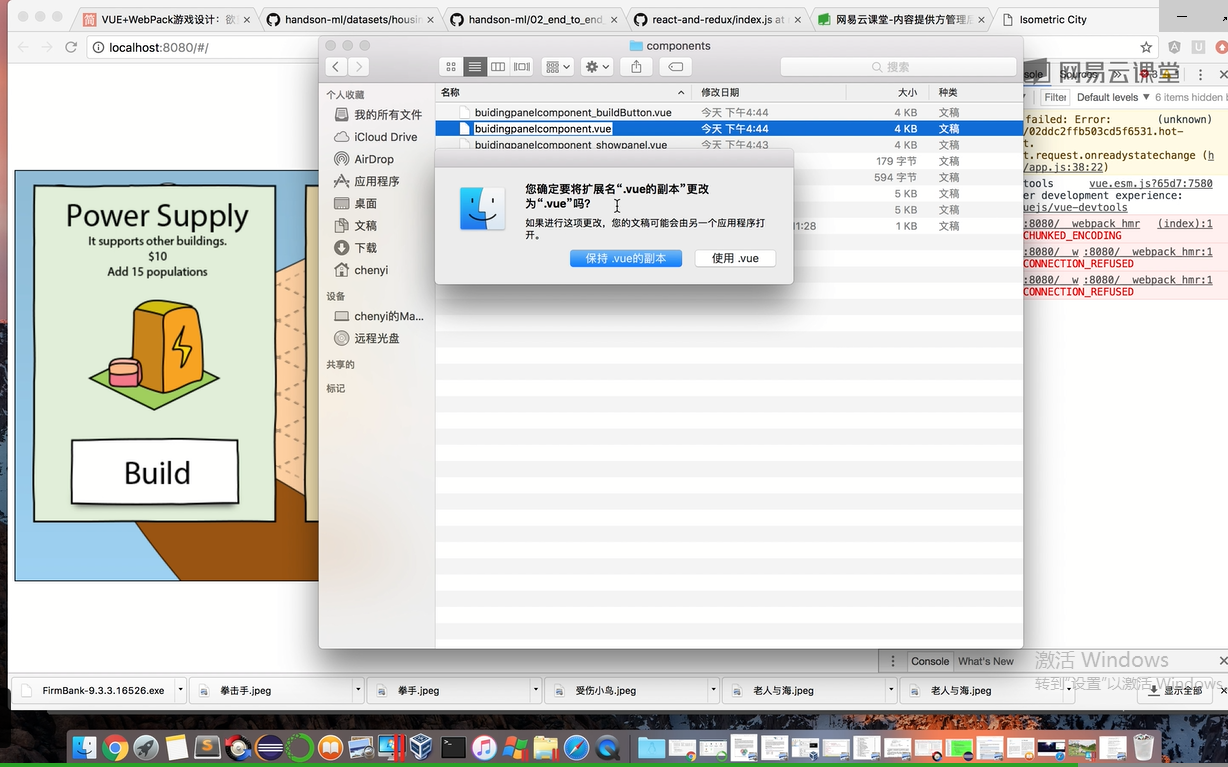Open Terminal from the Dock
Viewport: 1228px width, 767px height.
(x=453, y=747)
